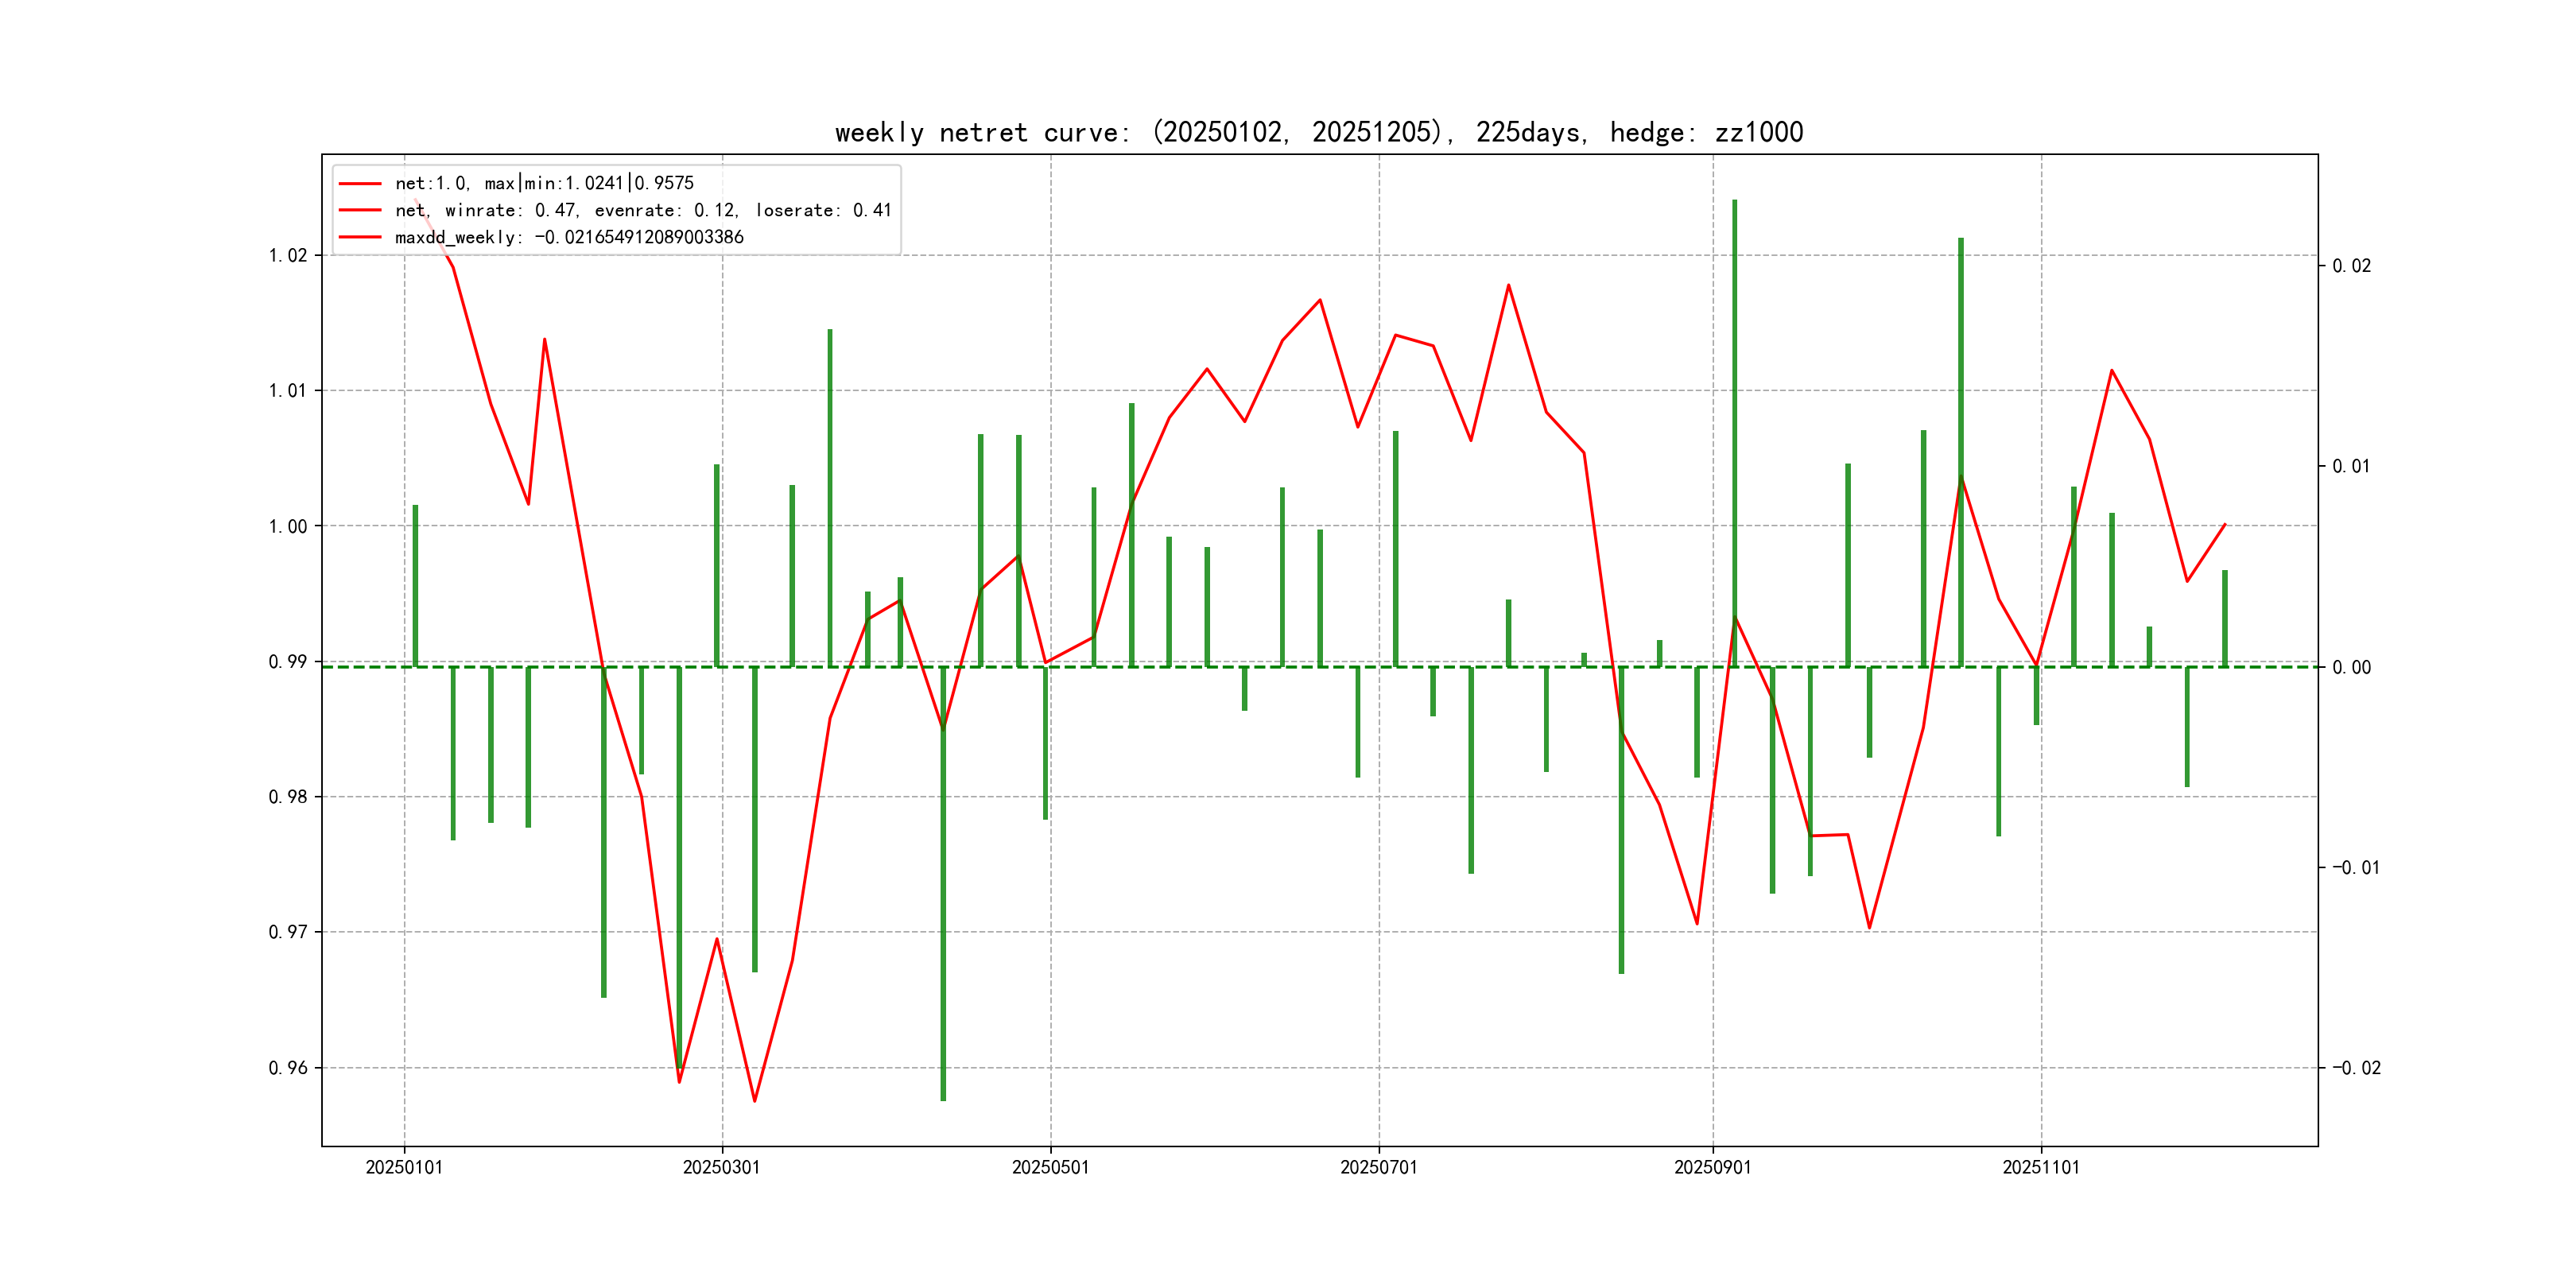Click the chart title text
Viewport: 2576px width, 1288px height.
tap(1318, 133)
